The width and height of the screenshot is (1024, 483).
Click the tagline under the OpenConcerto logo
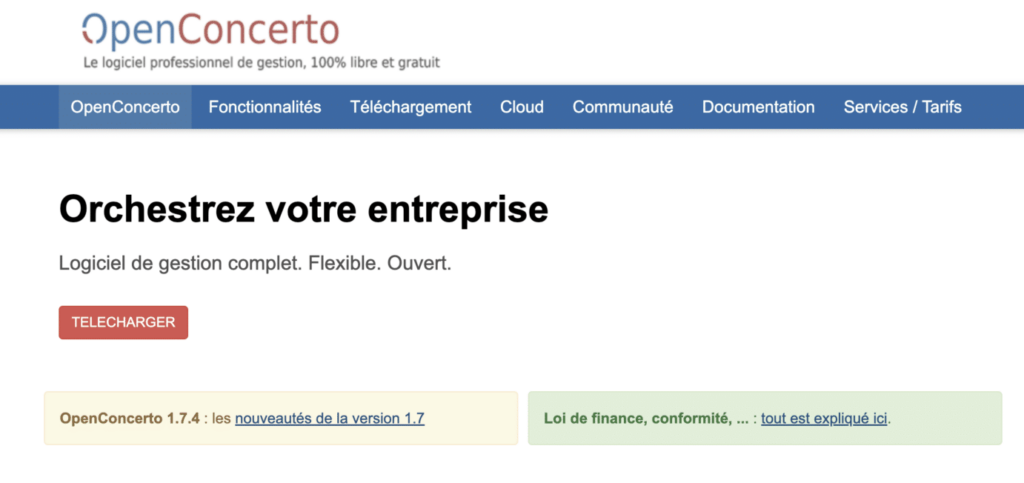tap(261, 63)
